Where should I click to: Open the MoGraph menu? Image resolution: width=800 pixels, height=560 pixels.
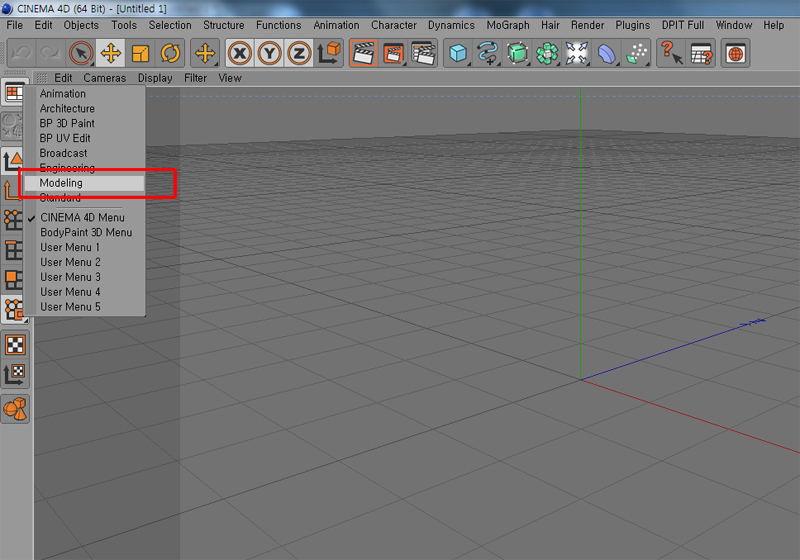508,25
